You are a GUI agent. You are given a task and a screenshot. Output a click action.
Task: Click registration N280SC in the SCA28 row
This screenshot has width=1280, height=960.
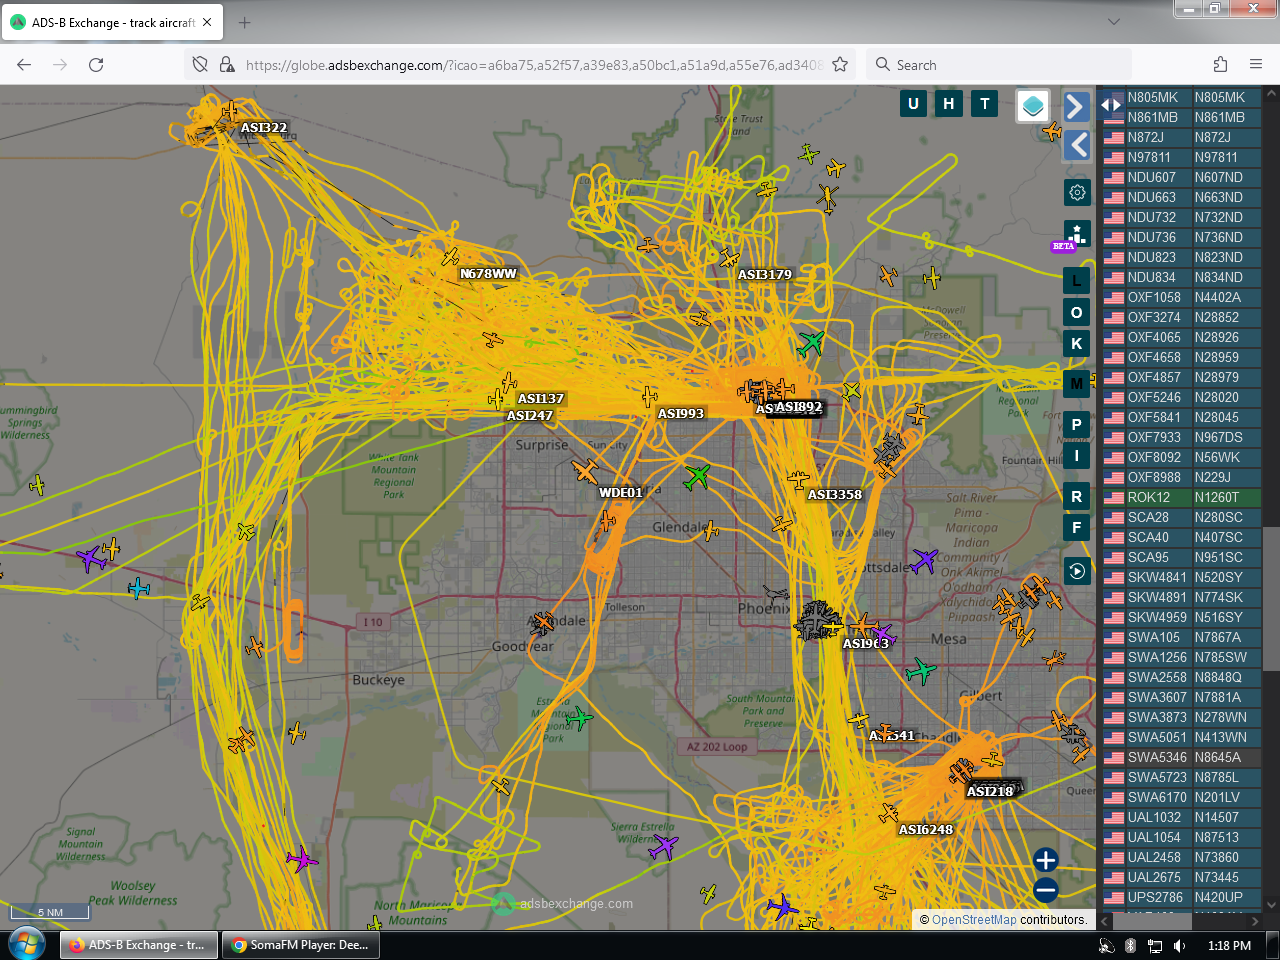pos(1219,517)
